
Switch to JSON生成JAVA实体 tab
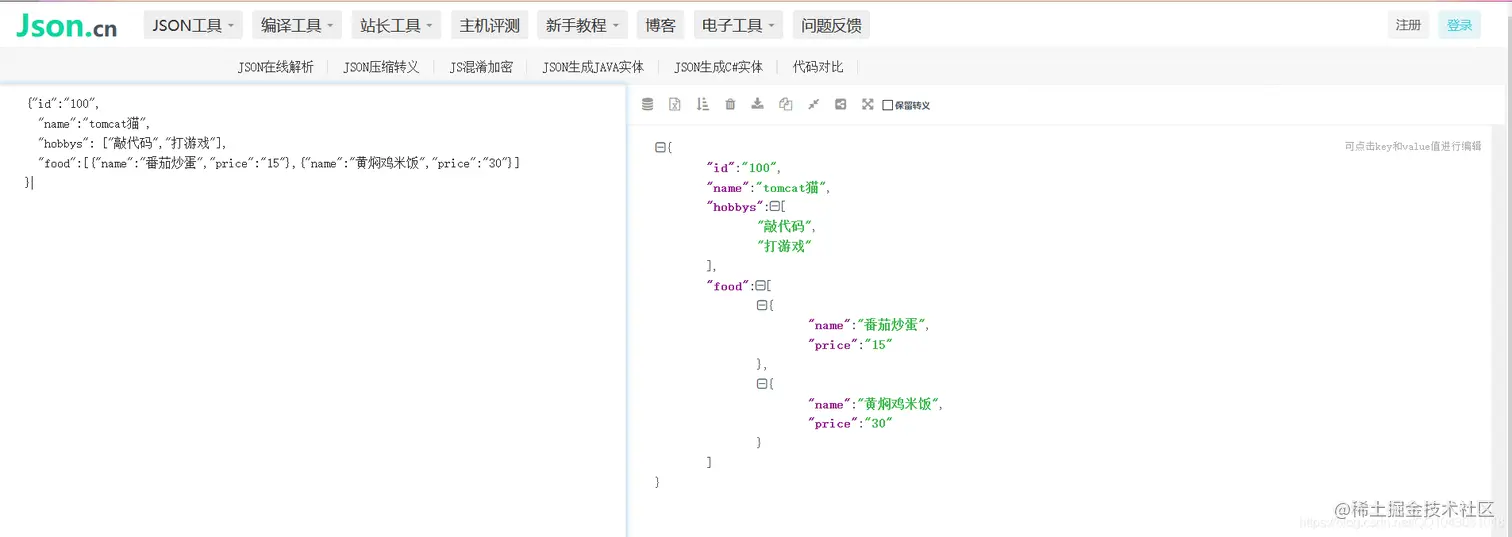593,67
